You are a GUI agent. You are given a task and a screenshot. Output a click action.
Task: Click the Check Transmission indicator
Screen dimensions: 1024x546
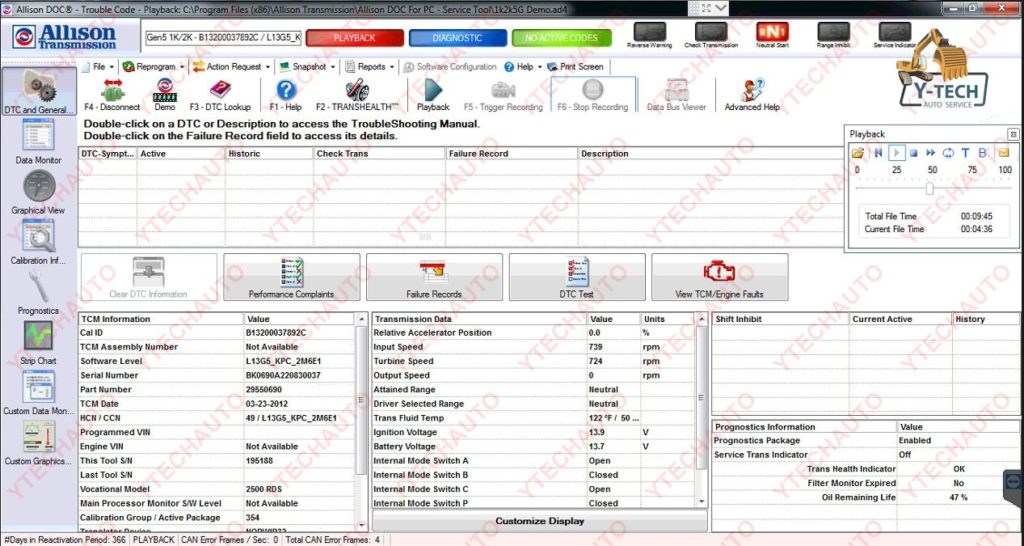tap(711, 35)
